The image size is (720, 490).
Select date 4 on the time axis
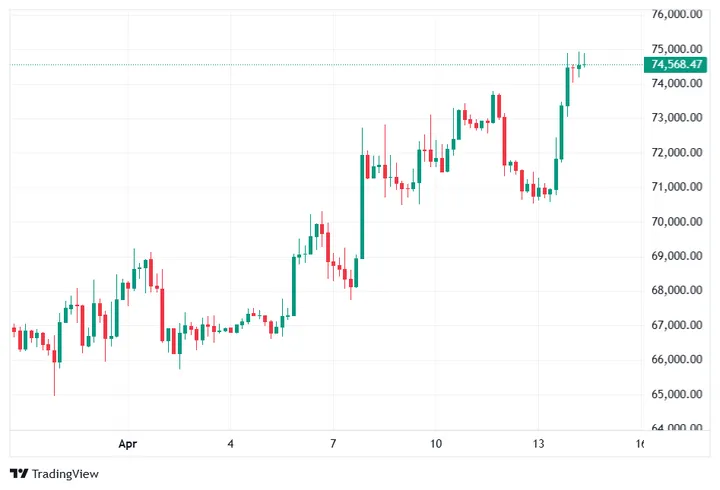coord(230,442)
